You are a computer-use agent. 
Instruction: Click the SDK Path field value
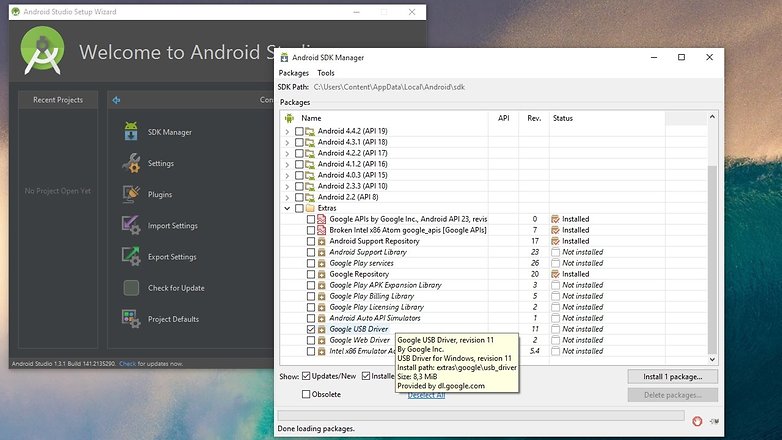(x=389, y=87)
